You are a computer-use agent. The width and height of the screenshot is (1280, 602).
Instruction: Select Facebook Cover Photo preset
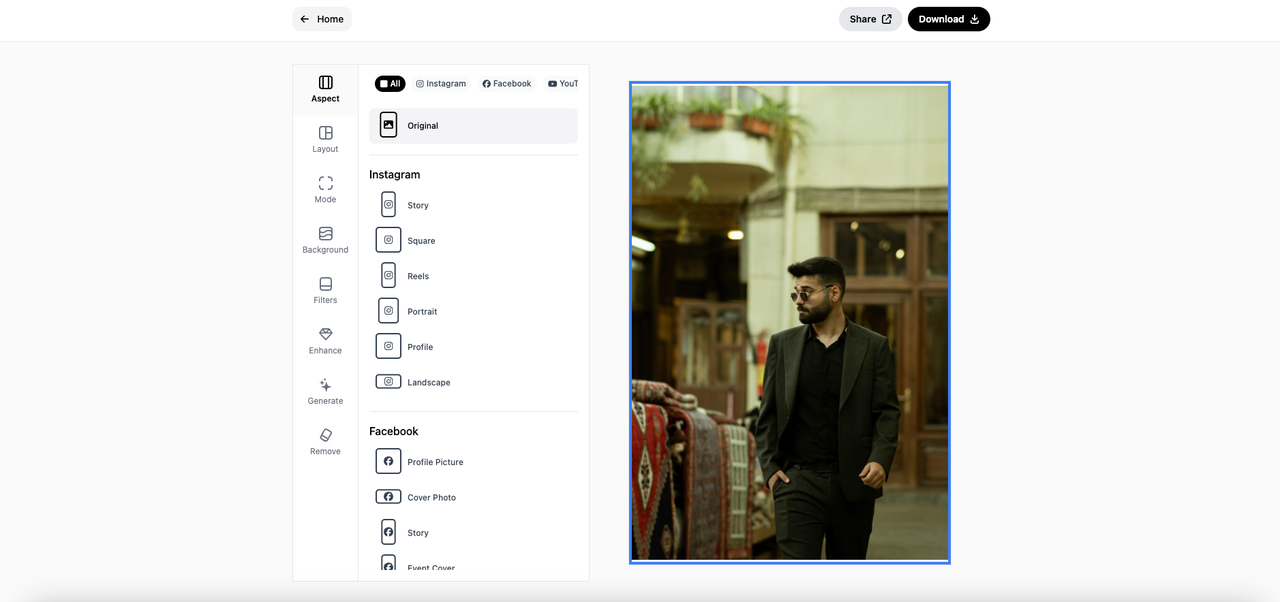[x=473, y=497]
